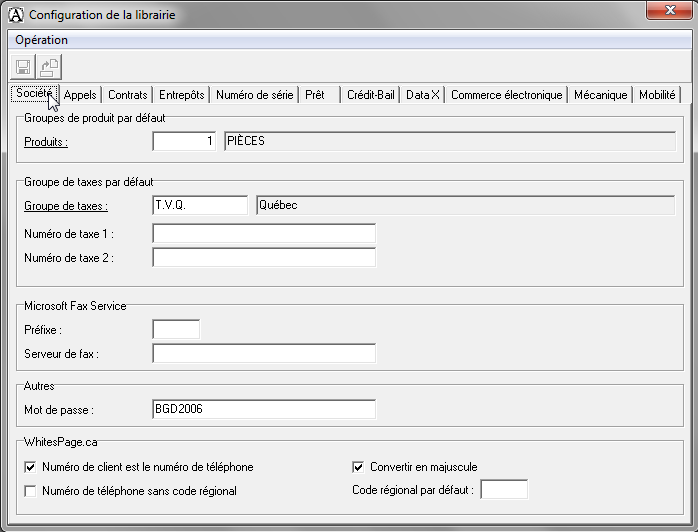The image size is (698, 532).
Task: Open the Contrats tab
Action: click(x=128, y=95)
